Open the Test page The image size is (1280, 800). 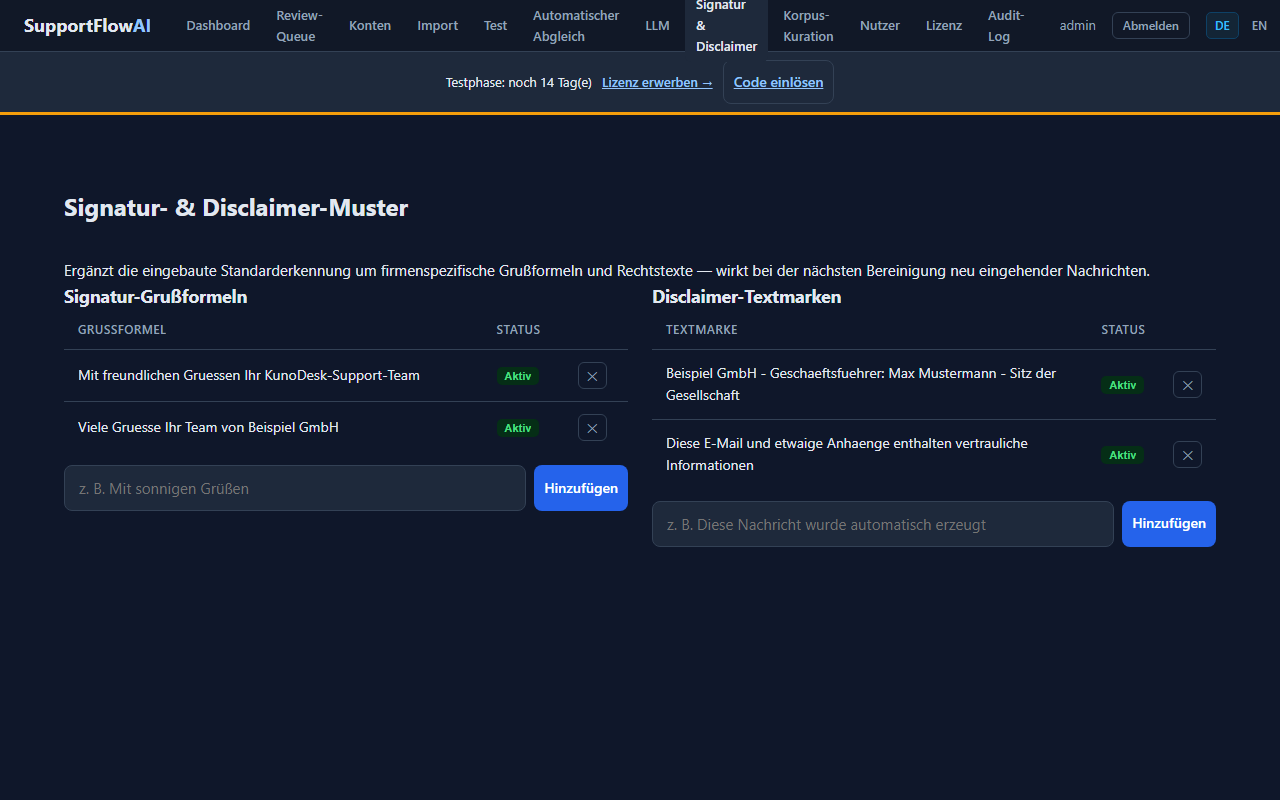tap(496, 26)
